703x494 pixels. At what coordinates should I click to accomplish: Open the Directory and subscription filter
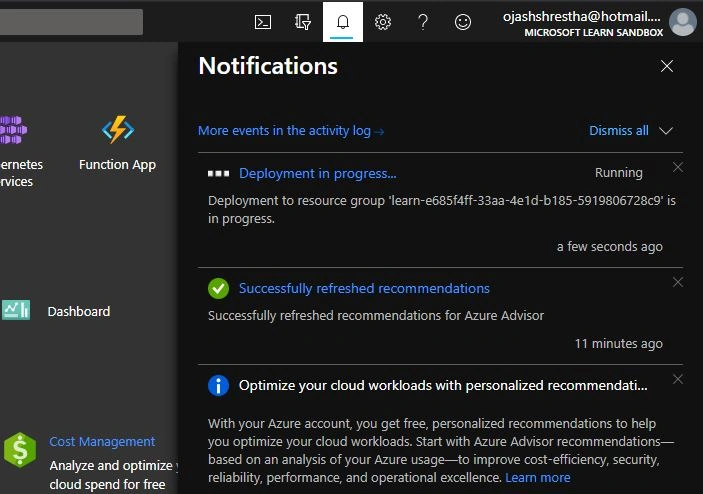tap(303, 22)
